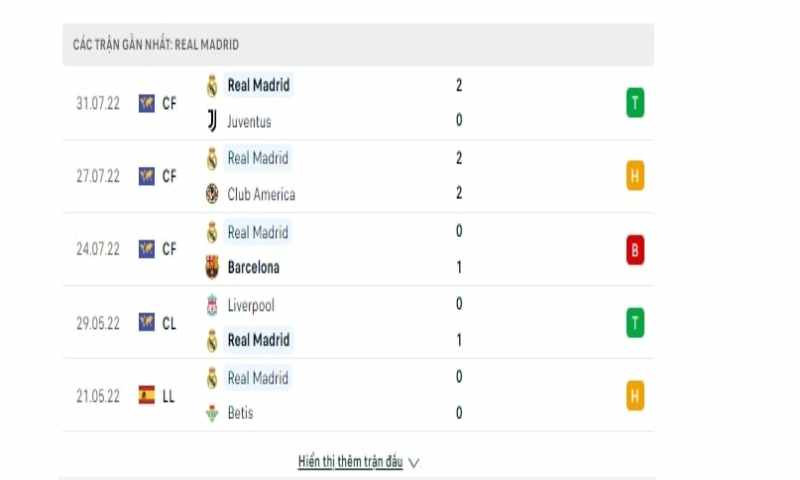
Task: Open the Liverpool team name link
Action: coord(250,305)
